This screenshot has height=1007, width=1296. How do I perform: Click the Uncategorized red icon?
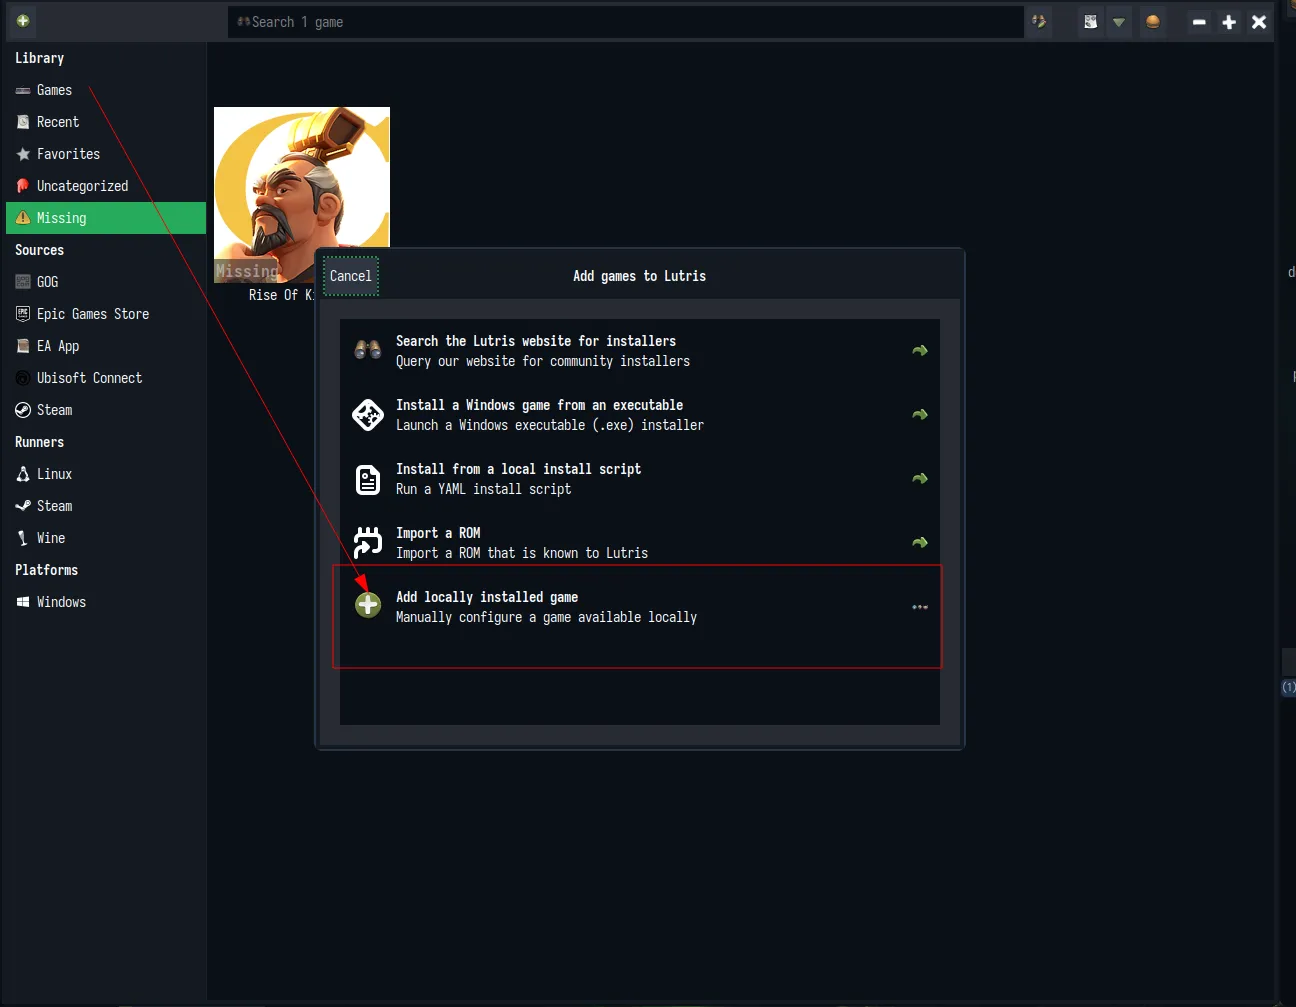click(23, 186)
